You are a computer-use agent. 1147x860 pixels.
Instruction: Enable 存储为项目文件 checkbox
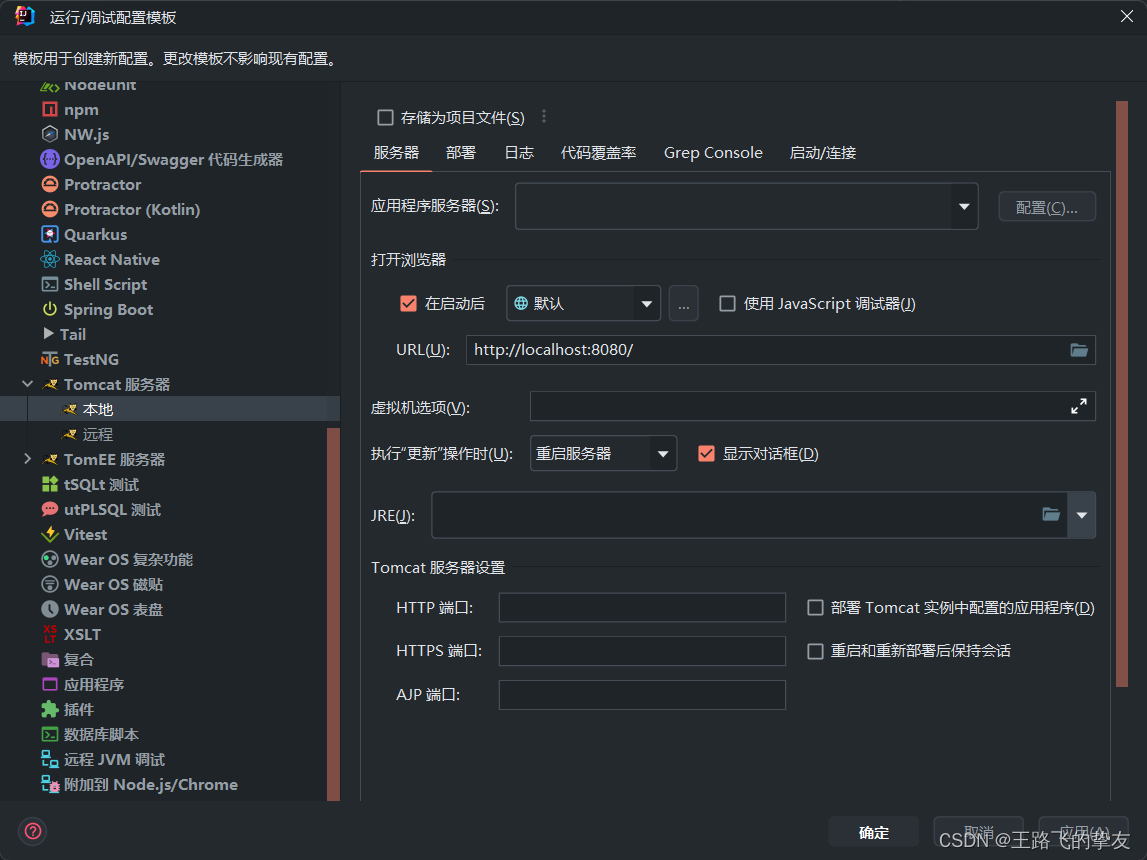[x=385, y=117]
